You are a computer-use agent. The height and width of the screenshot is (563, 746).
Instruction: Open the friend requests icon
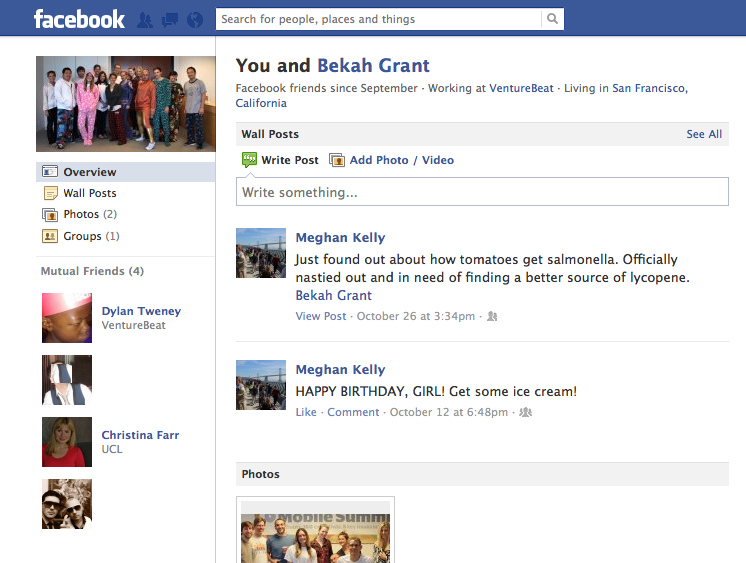coord(145,20)
